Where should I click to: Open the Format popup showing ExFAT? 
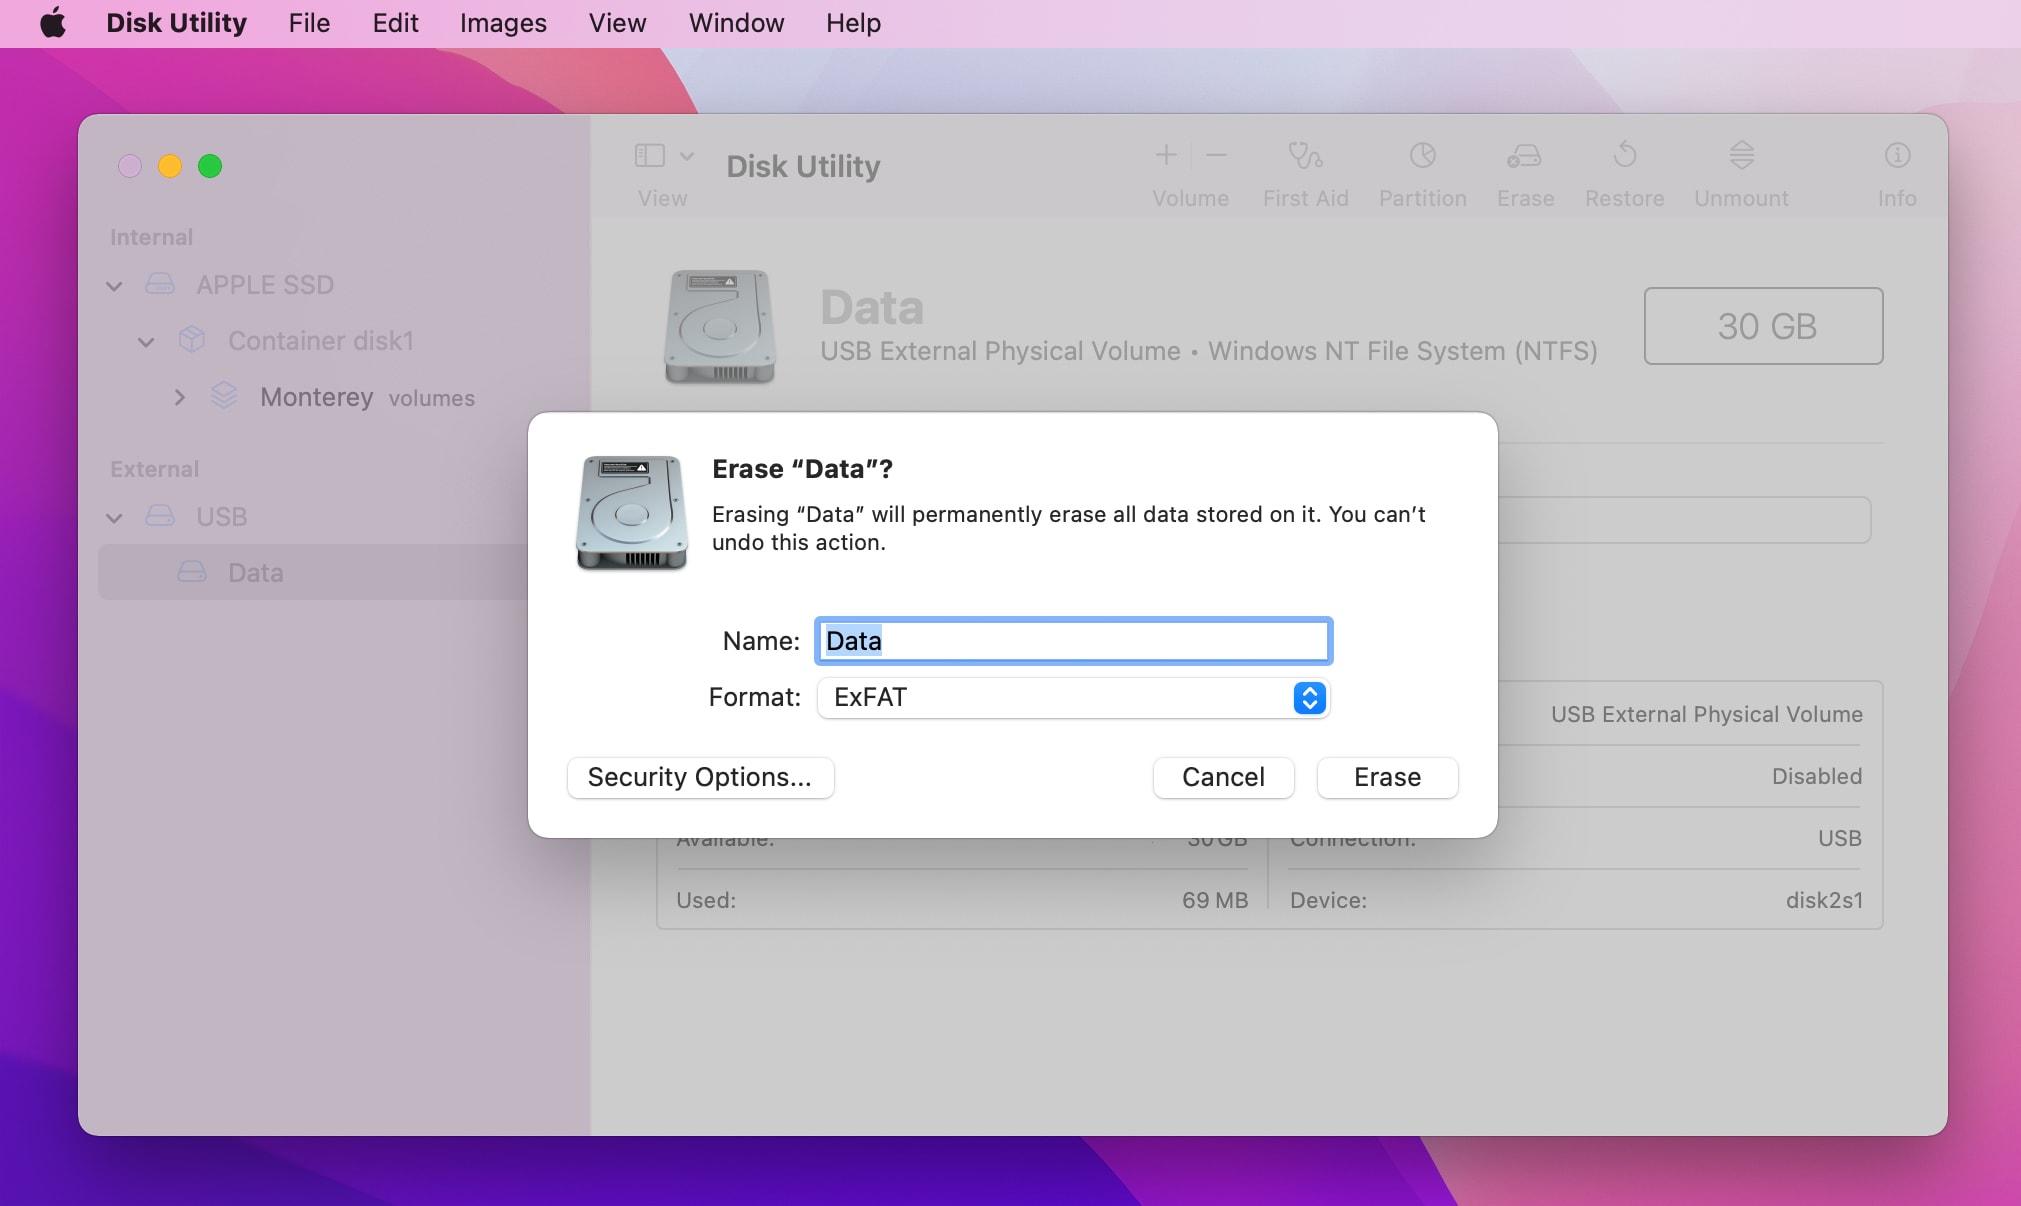coord(1072,698)
